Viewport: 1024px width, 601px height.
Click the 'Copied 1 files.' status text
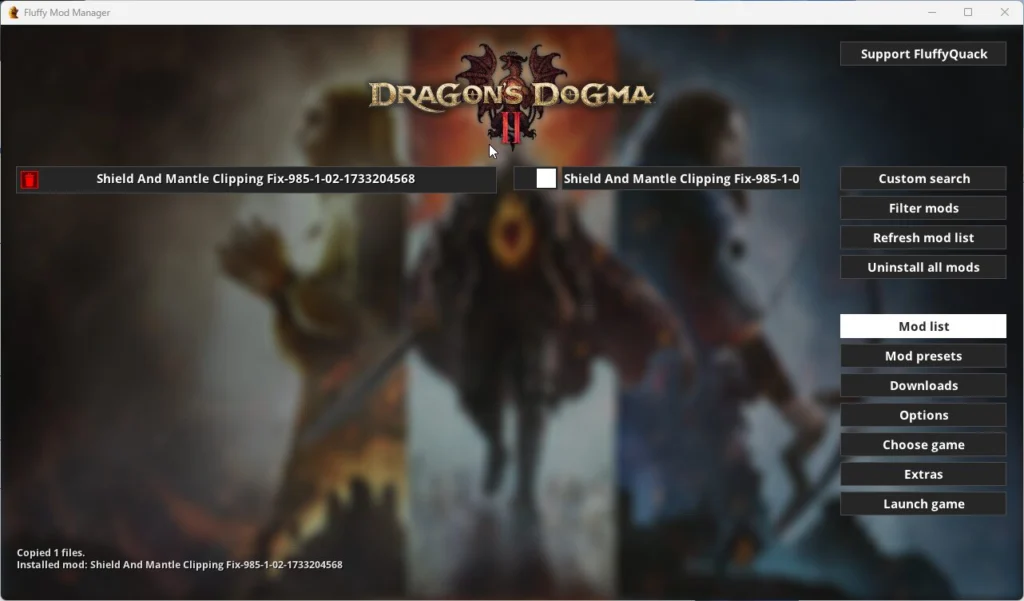click(50, 553)
